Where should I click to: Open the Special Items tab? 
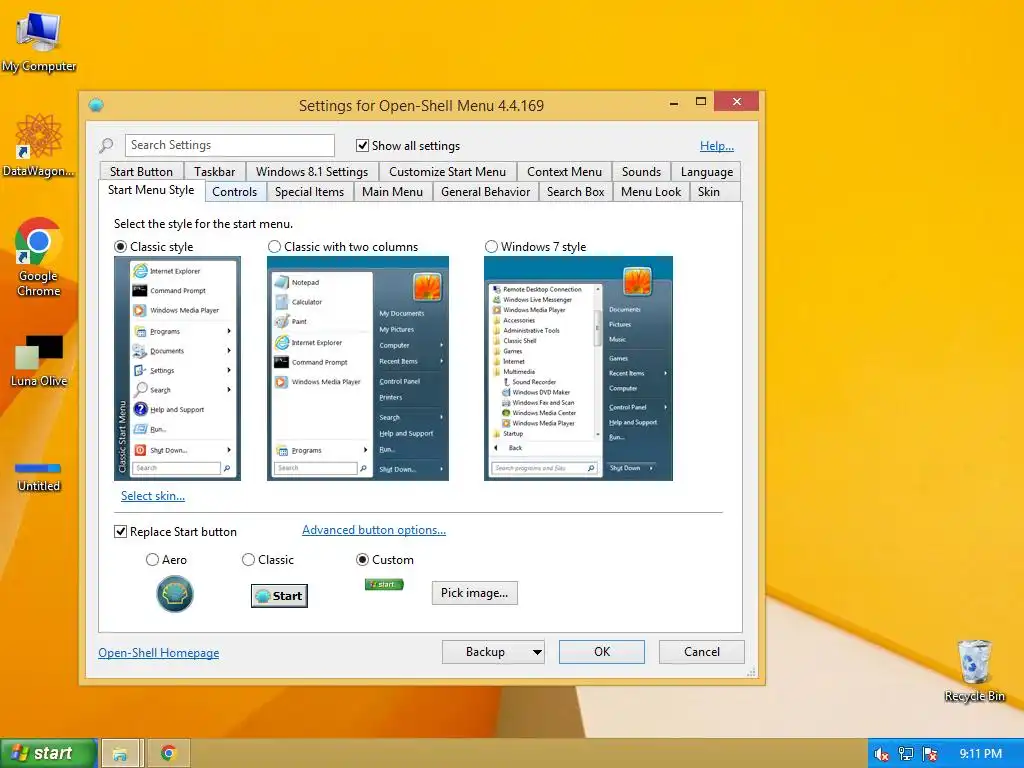click(x=309, y=192)
